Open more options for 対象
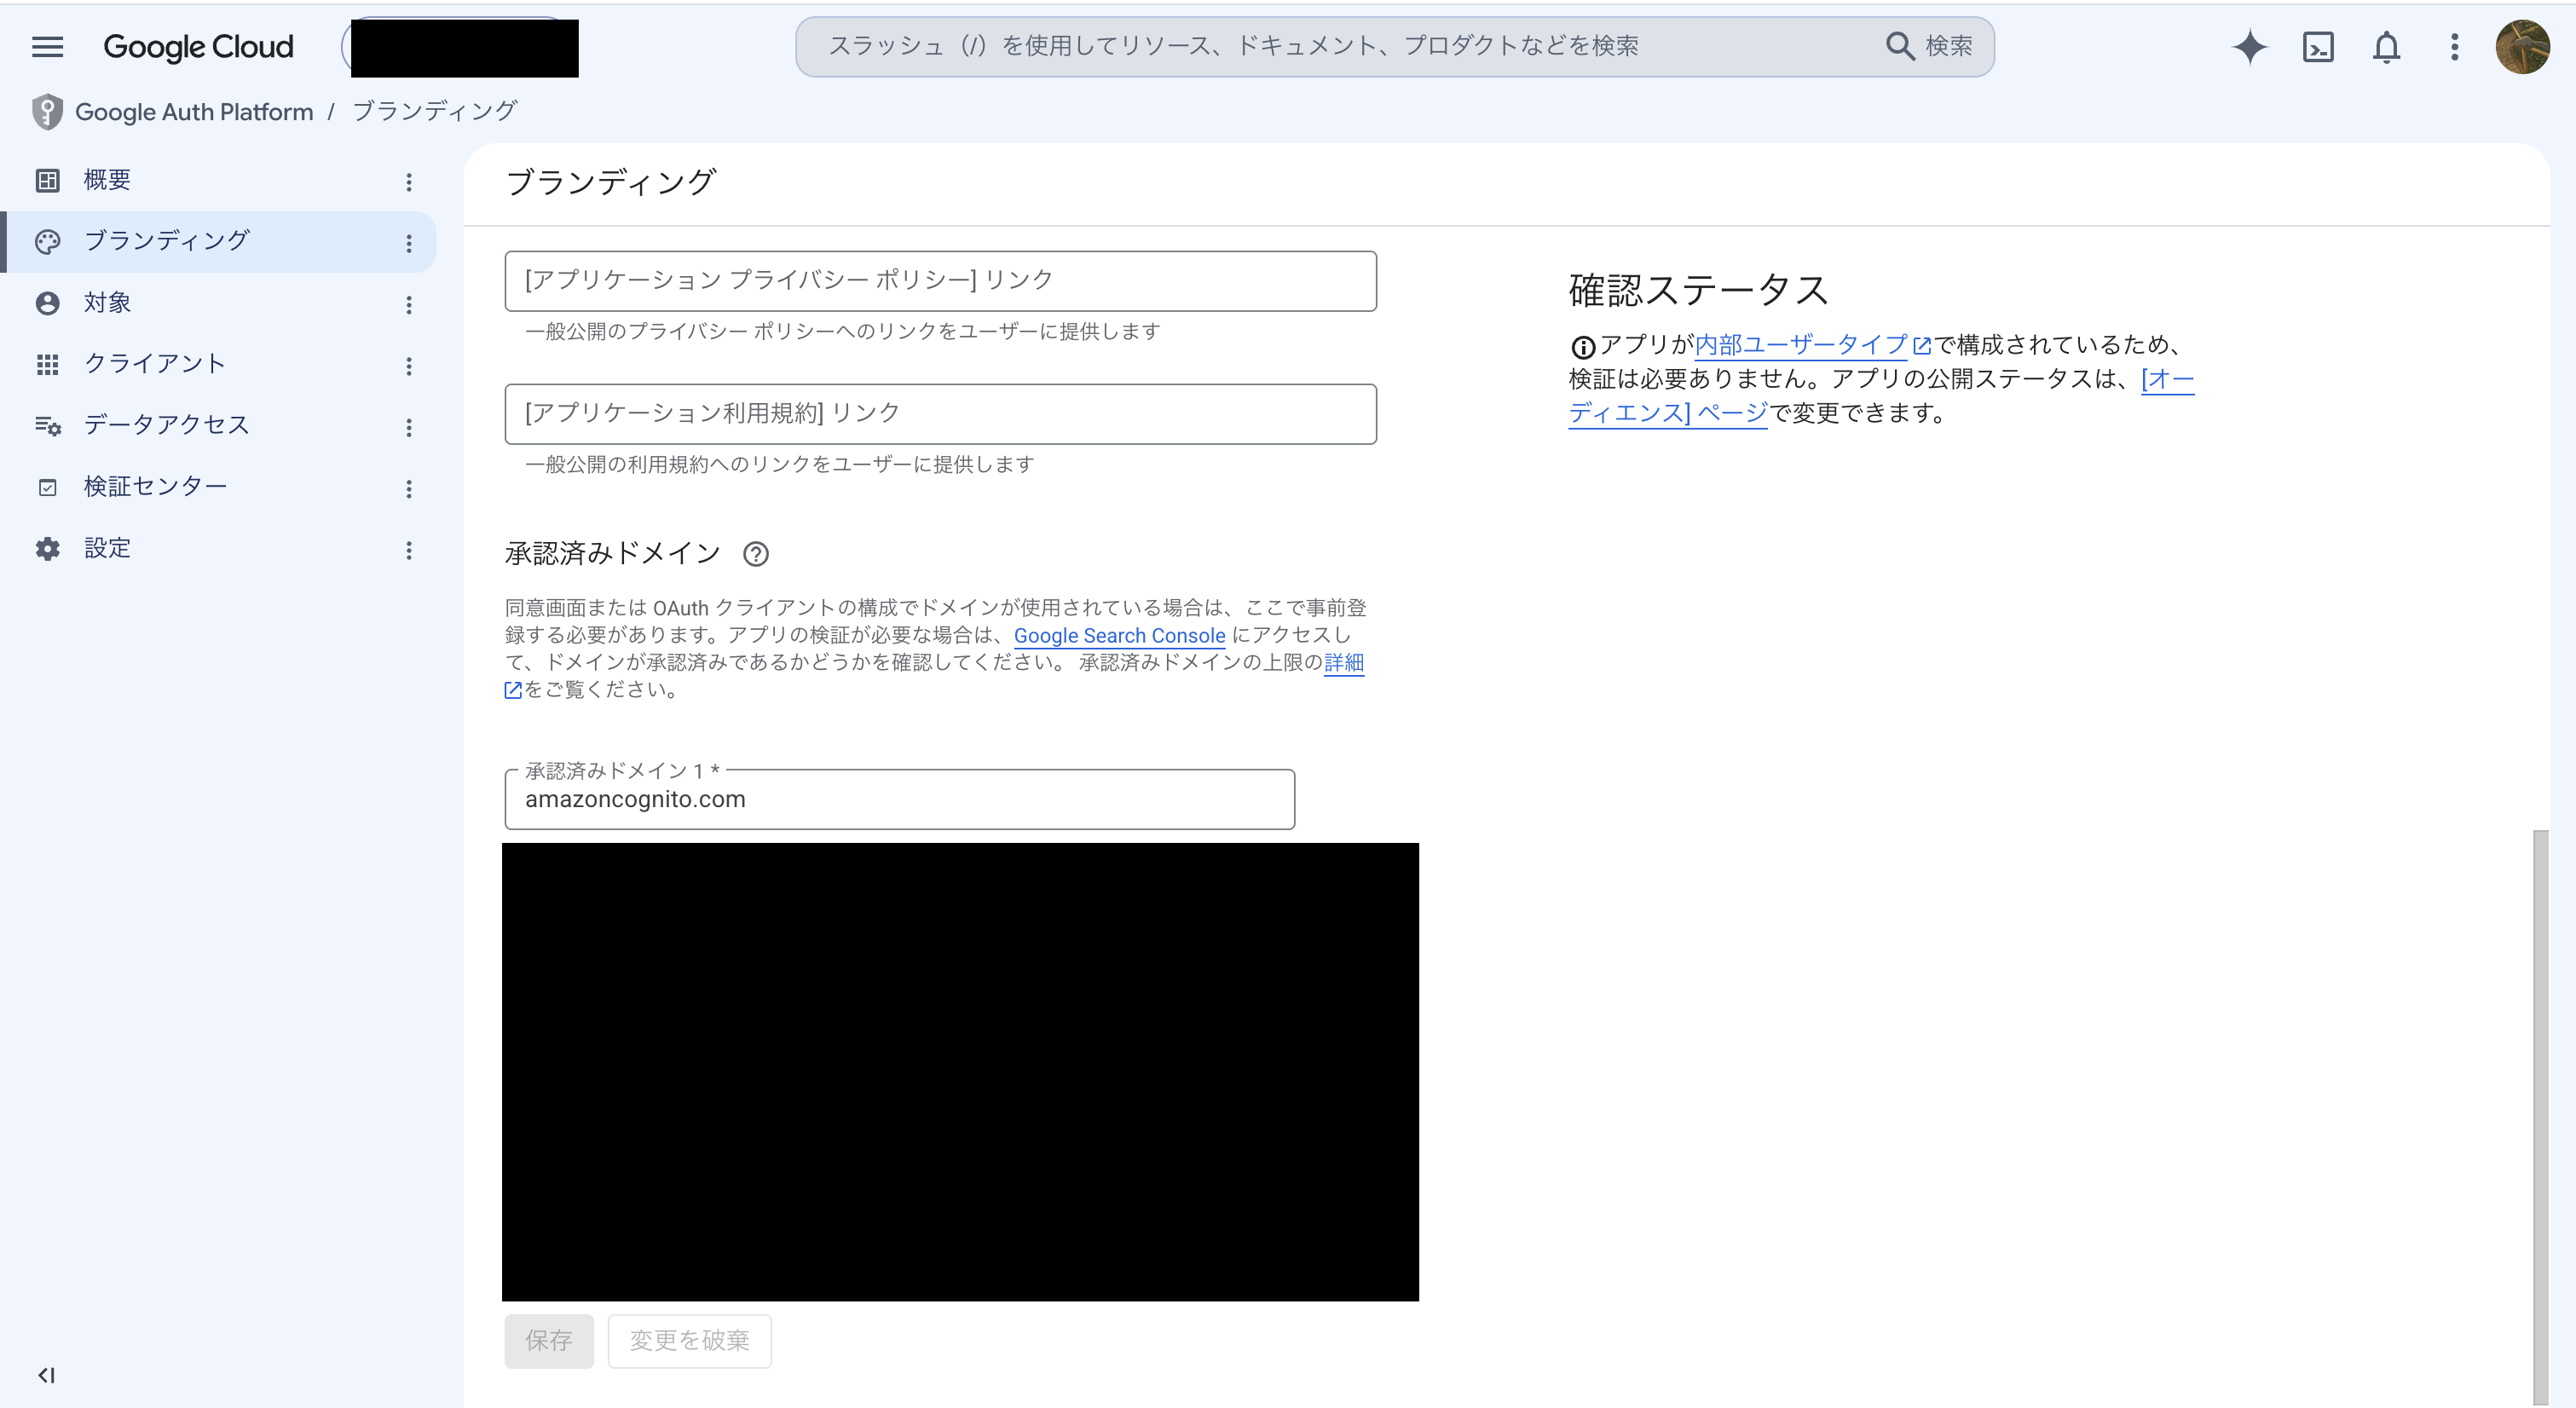The height and width of the screenshot is (1408, 2576). click(x=409, y=305)
